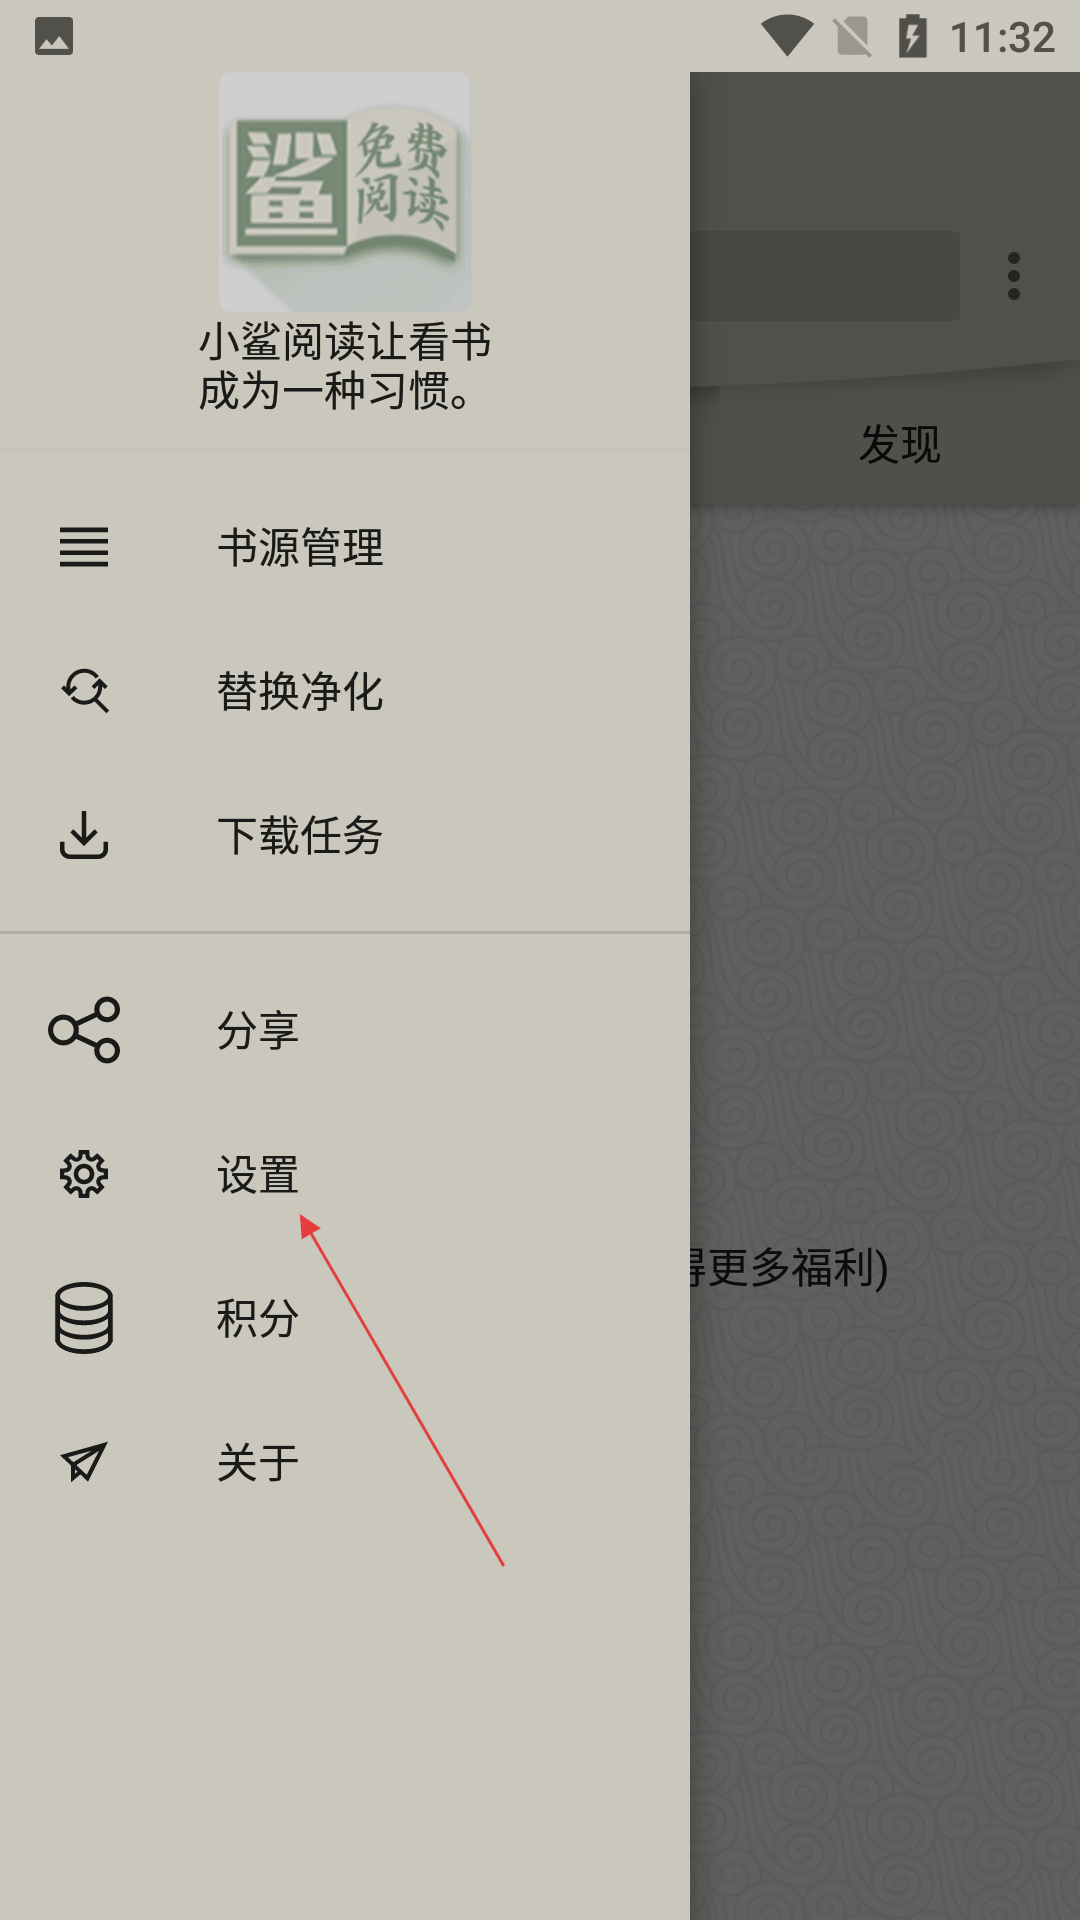The height and width of the screenshot is (1920, 1080).
Task: Open 设置 from the drawer
Action: click(x=345, y=1174)
